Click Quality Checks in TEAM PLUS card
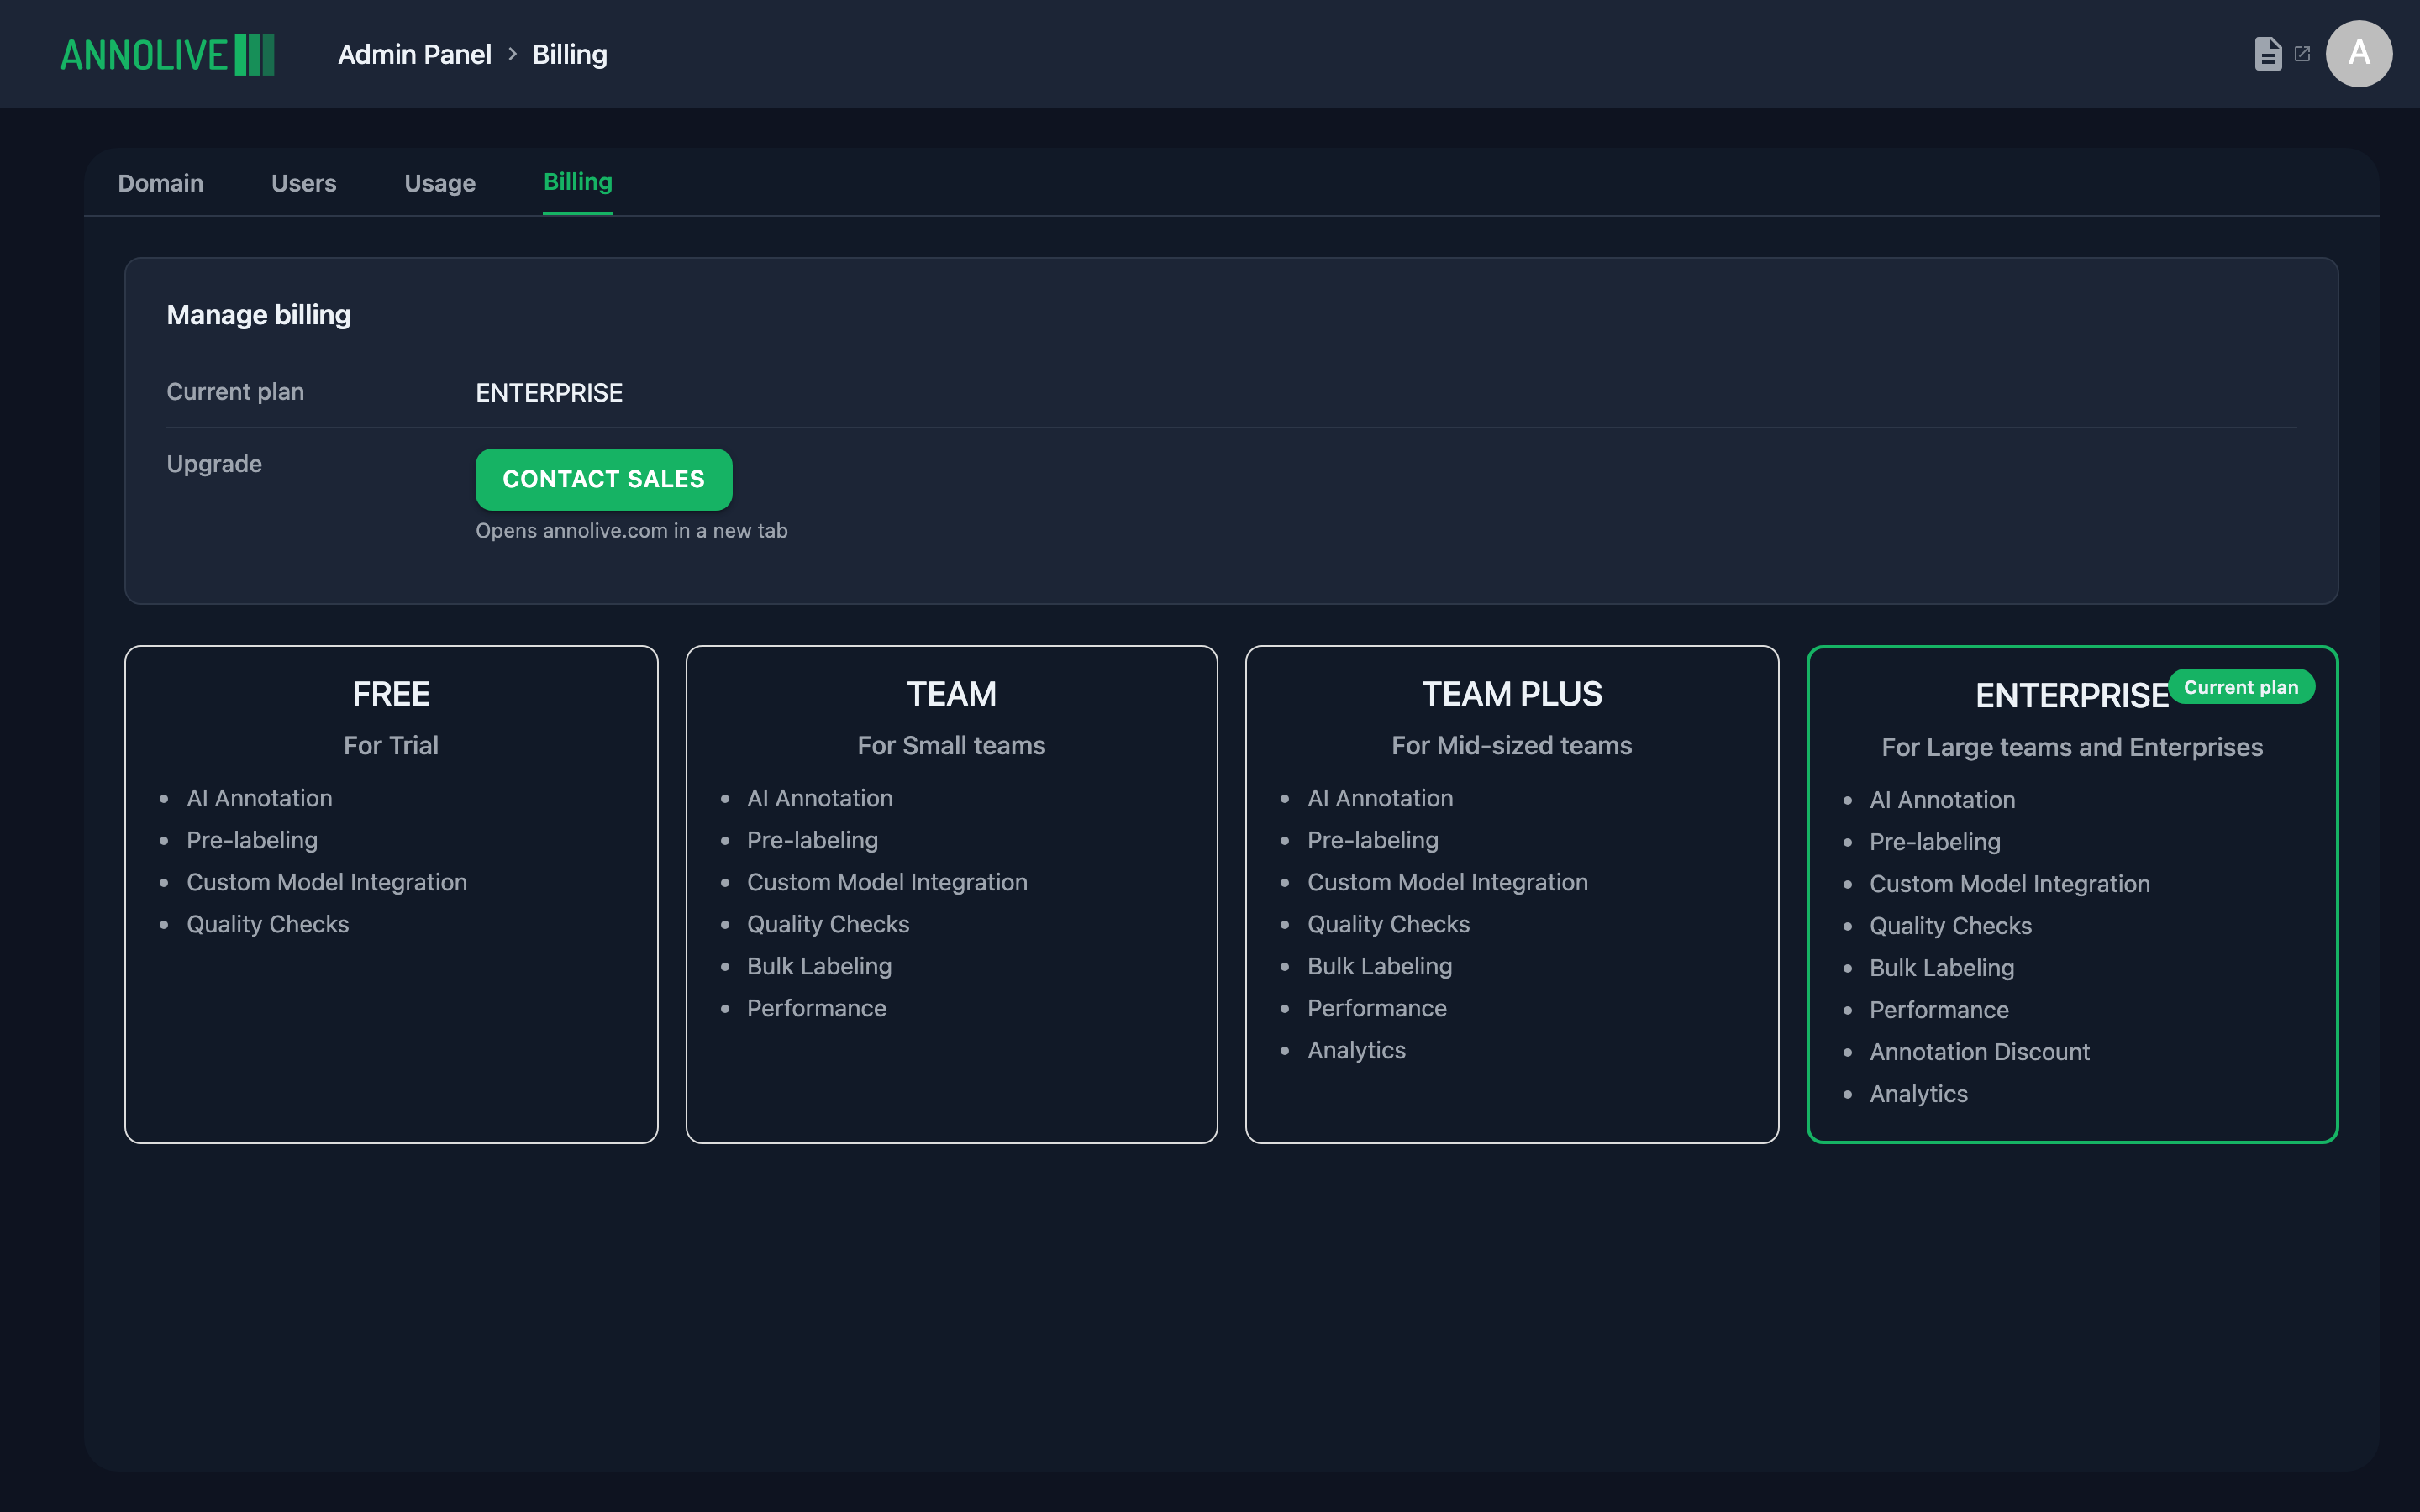 click(x=1389, y=924)
